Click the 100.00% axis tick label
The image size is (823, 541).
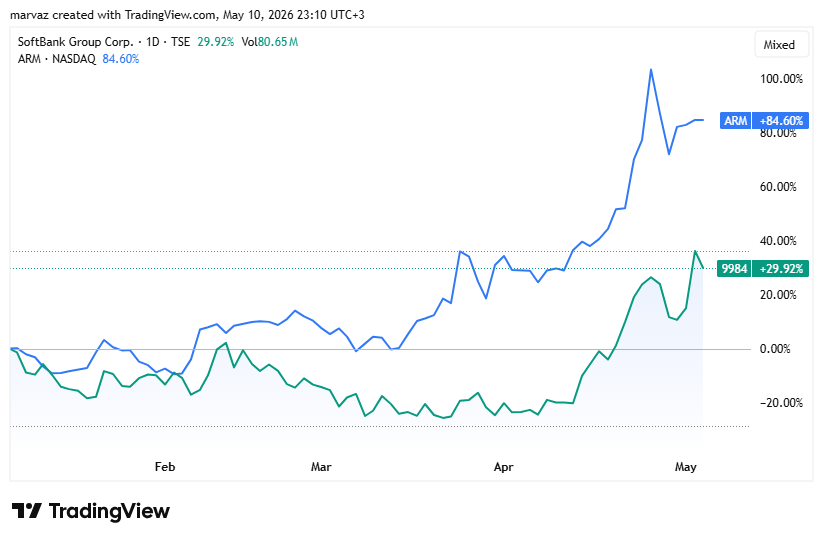click(781, 79)
